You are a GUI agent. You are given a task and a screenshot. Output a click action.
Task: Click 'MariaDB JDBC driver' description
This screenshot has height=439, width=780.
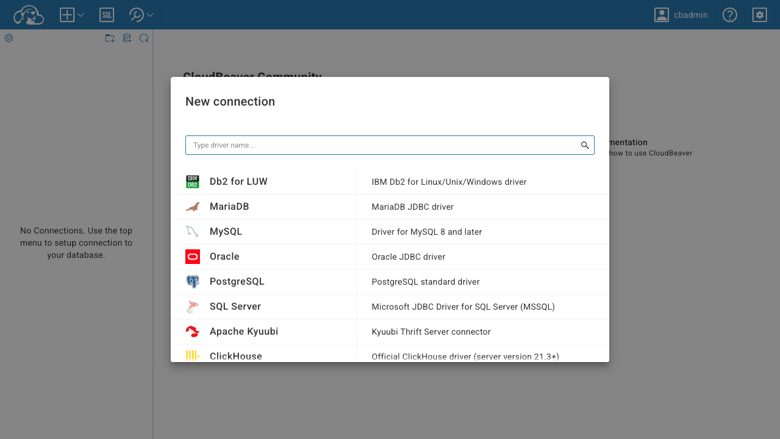coord(412,207)
